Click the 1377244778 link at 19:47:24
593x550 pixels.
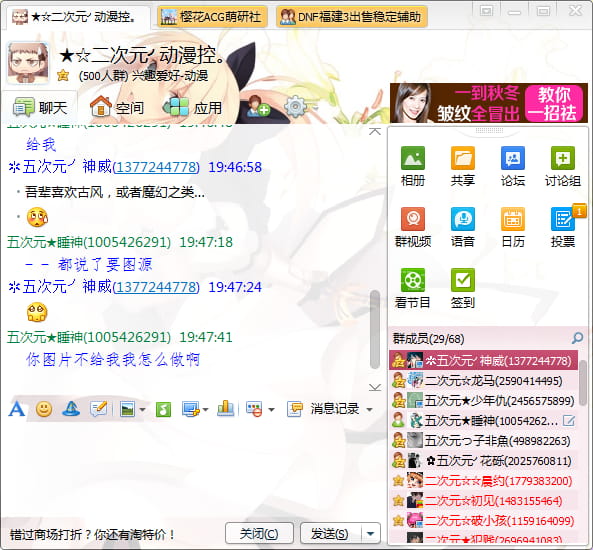156,287
